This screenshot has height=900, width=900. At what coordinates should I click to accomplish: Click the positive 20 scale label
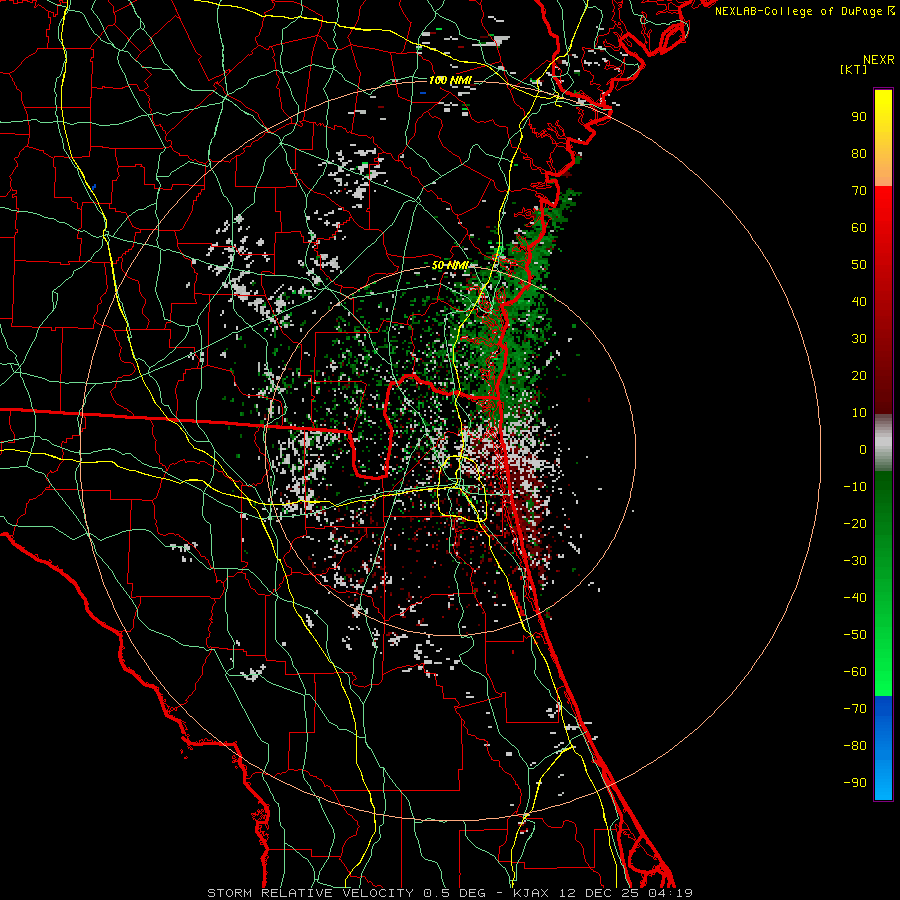pyautogui.click(x=859, y=375)
